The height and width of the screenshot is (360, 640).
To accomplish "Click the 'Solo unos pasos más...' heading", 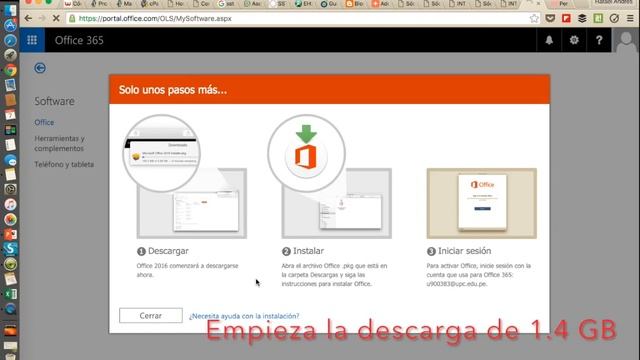I will 173,90.
